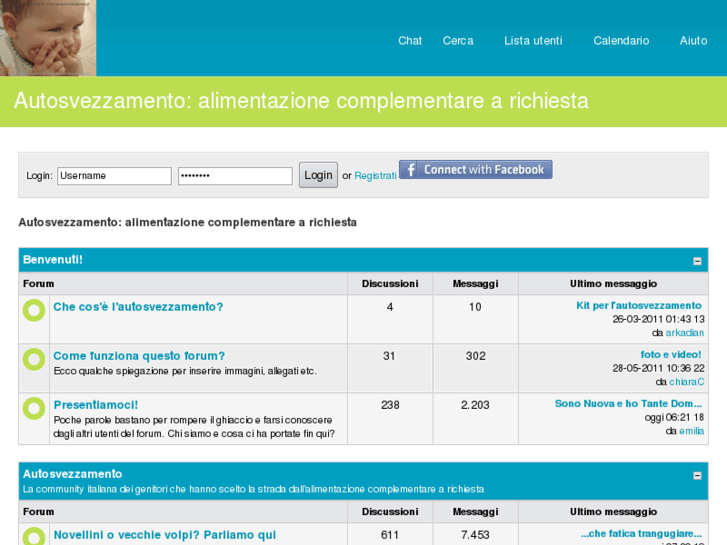Screen dimensions: 727x545
Task: Open user profile chiaraC
Action: click(686, 382)
